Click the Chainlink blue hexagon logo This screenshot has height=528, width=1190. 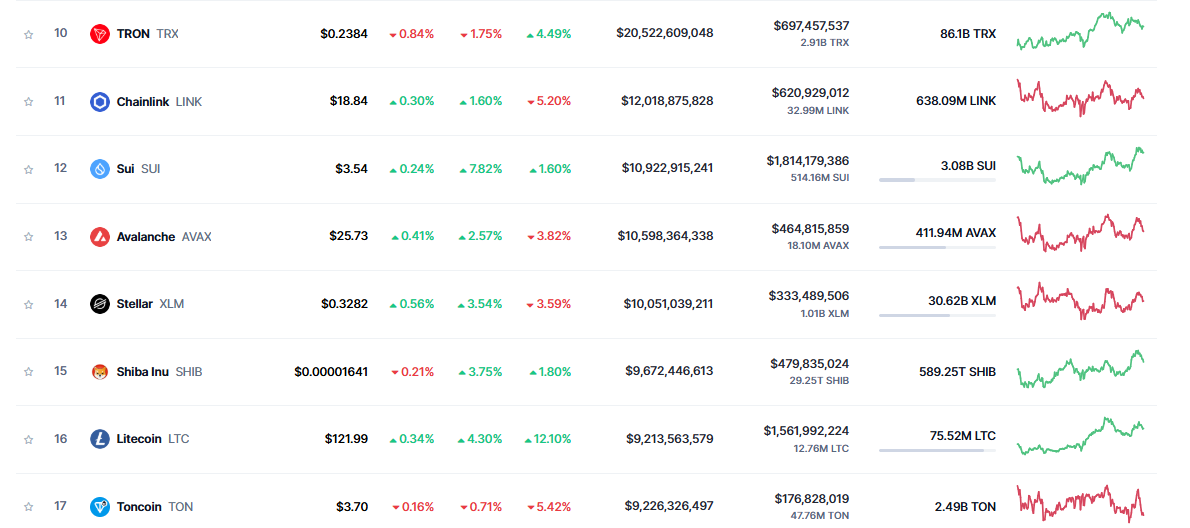click(100, 102)
